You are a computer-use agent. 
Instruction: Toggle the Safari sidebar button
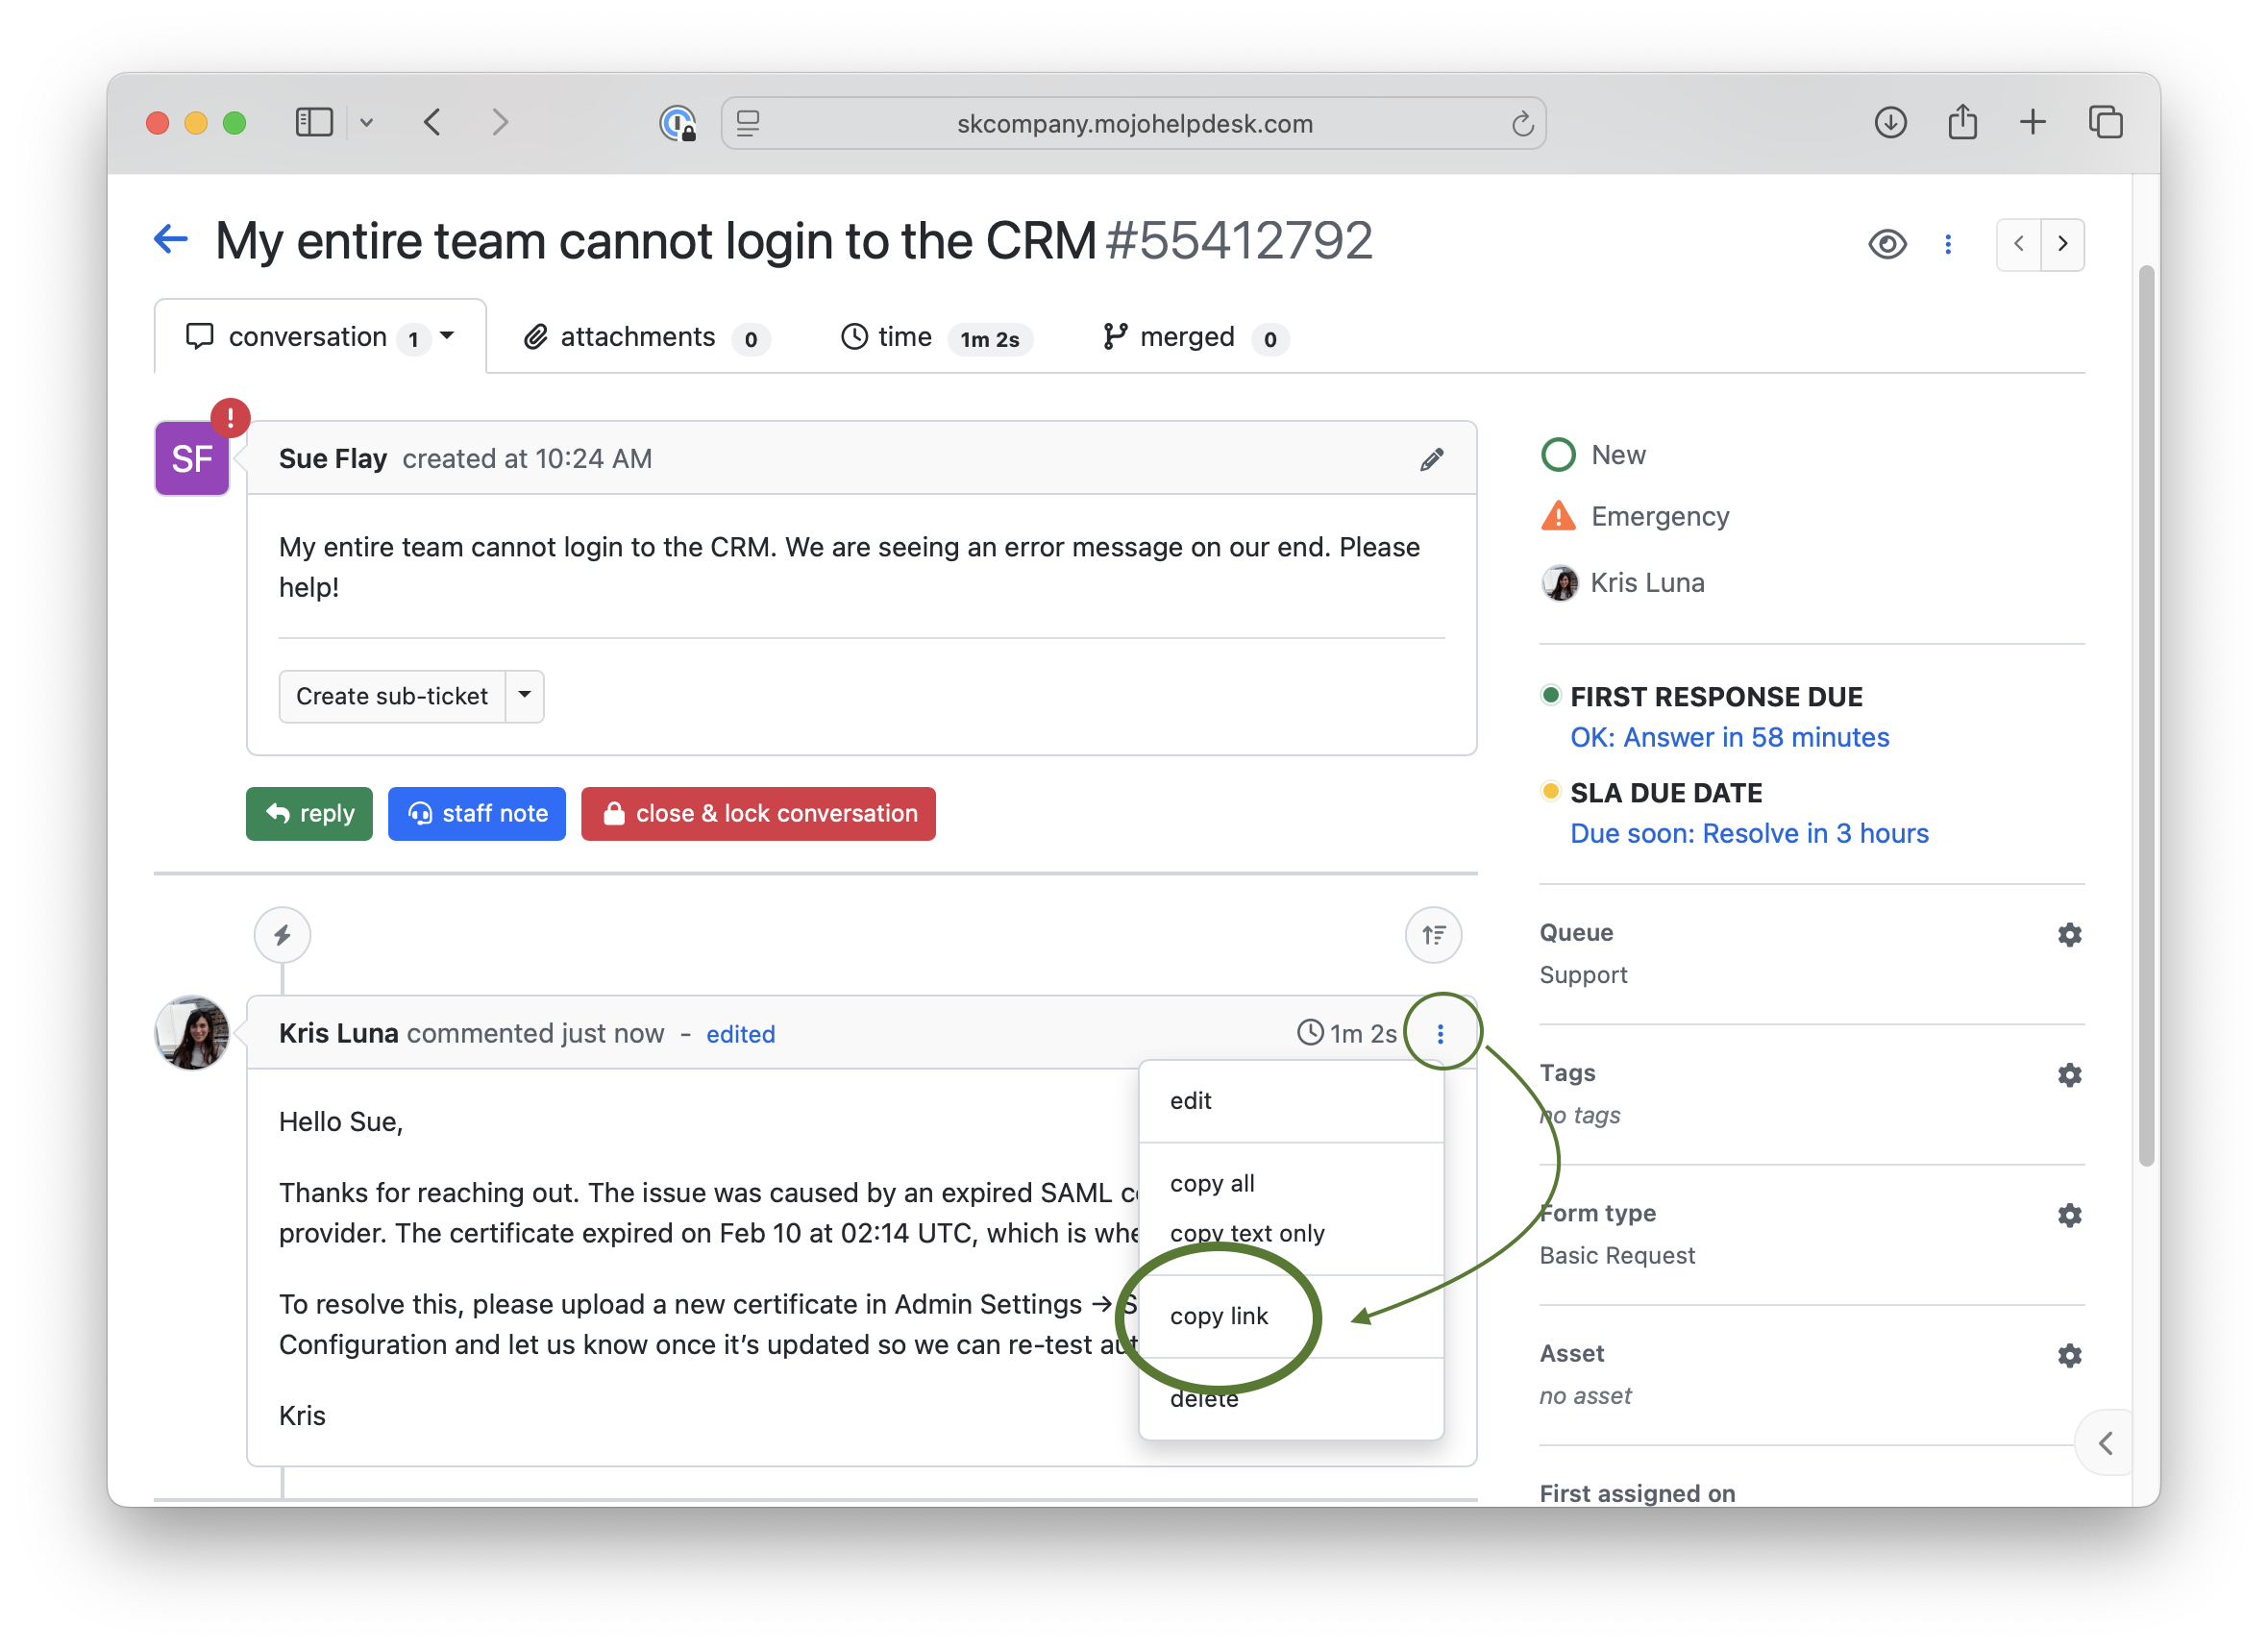(x=314, y=123)
